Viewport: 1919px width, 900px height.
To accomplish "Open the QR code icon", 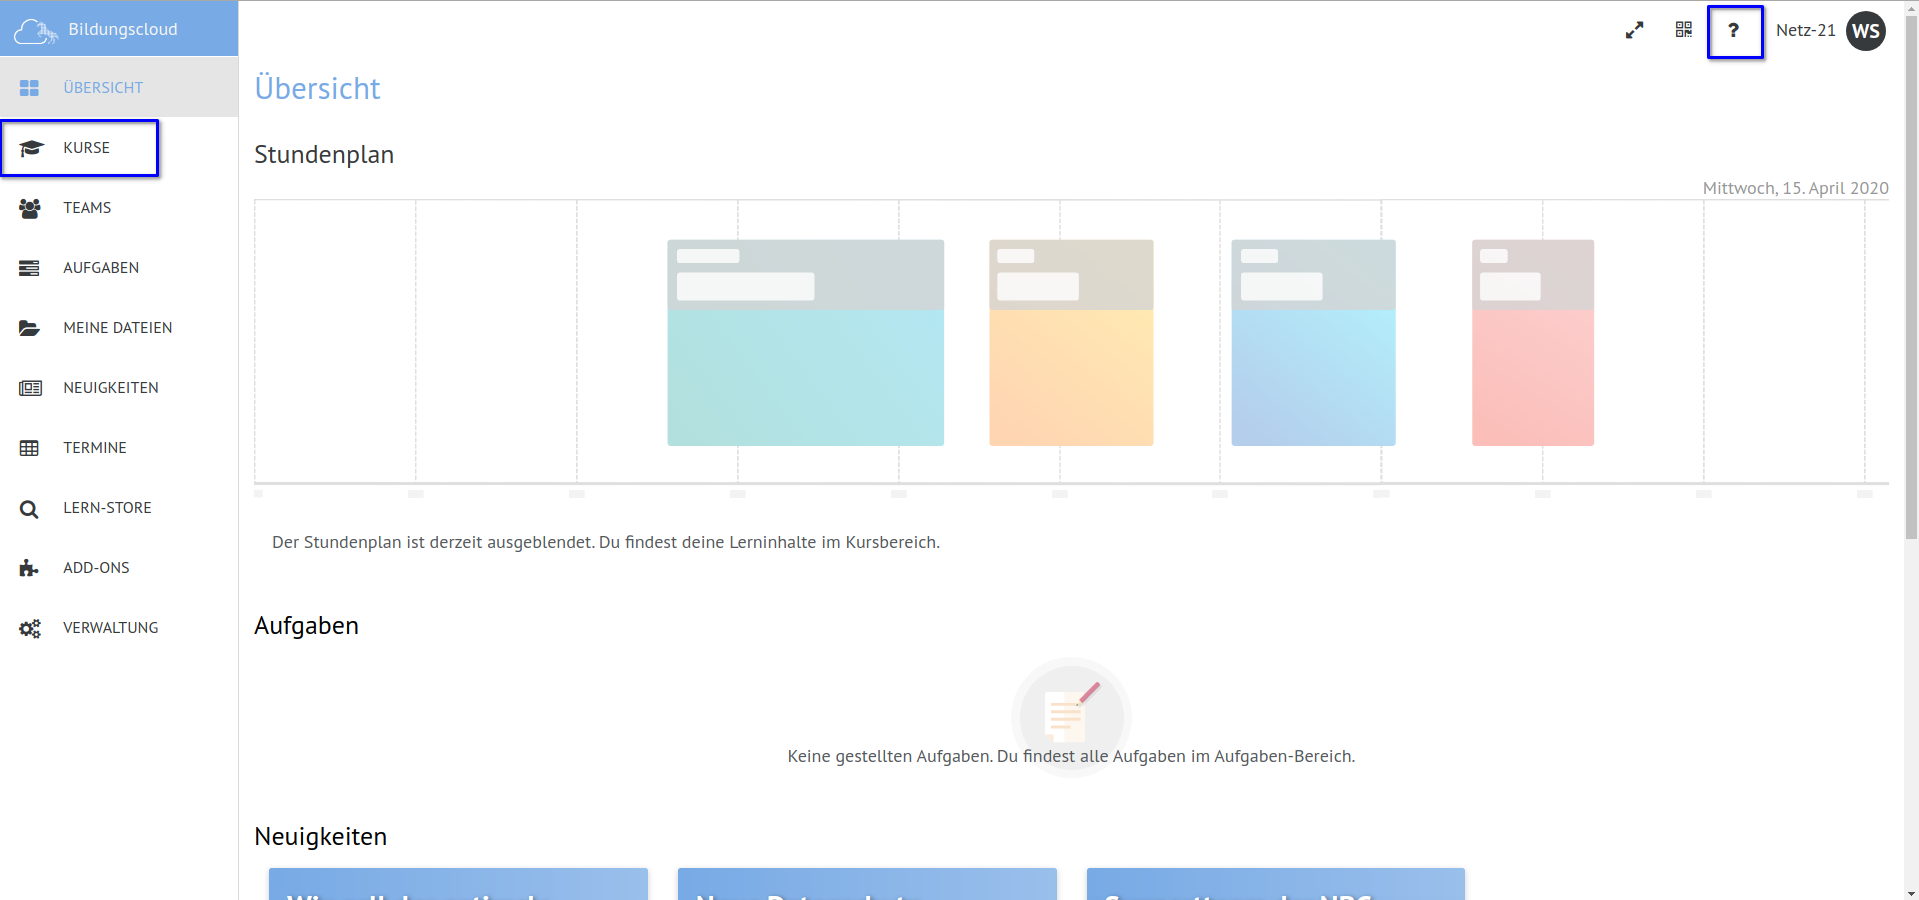I will point(1684,30).
